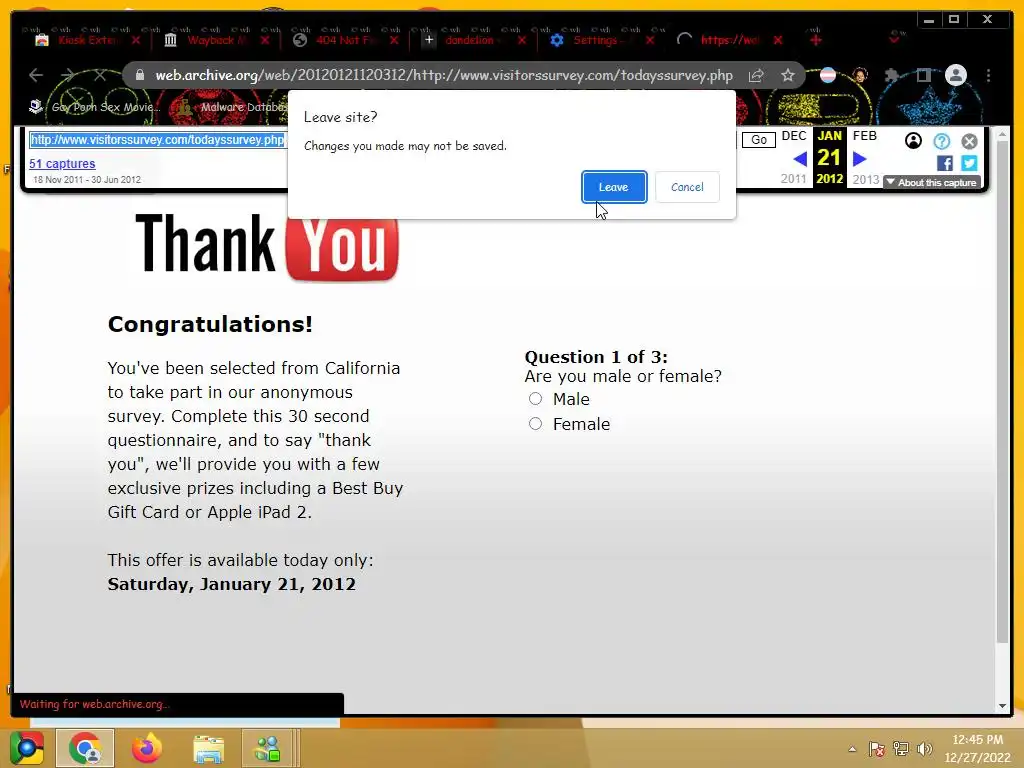Close the Wayback Machine tab

[264, 40]
